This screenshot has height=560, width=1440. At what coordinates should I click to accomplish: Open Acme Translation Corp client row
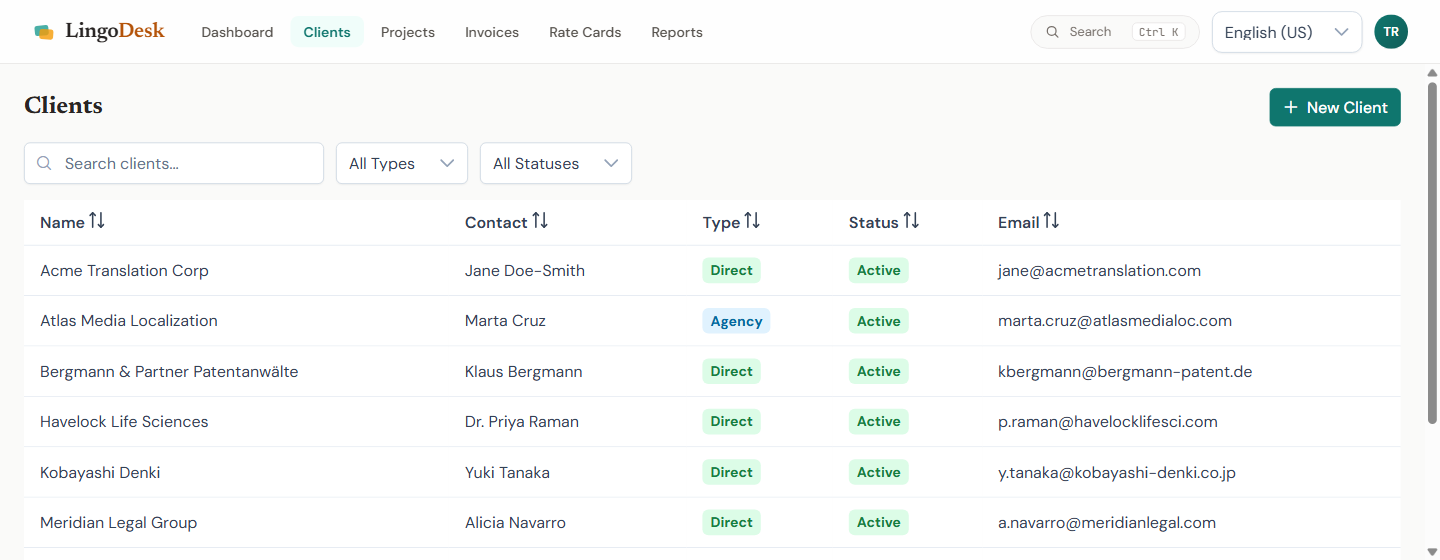point(712,270)
